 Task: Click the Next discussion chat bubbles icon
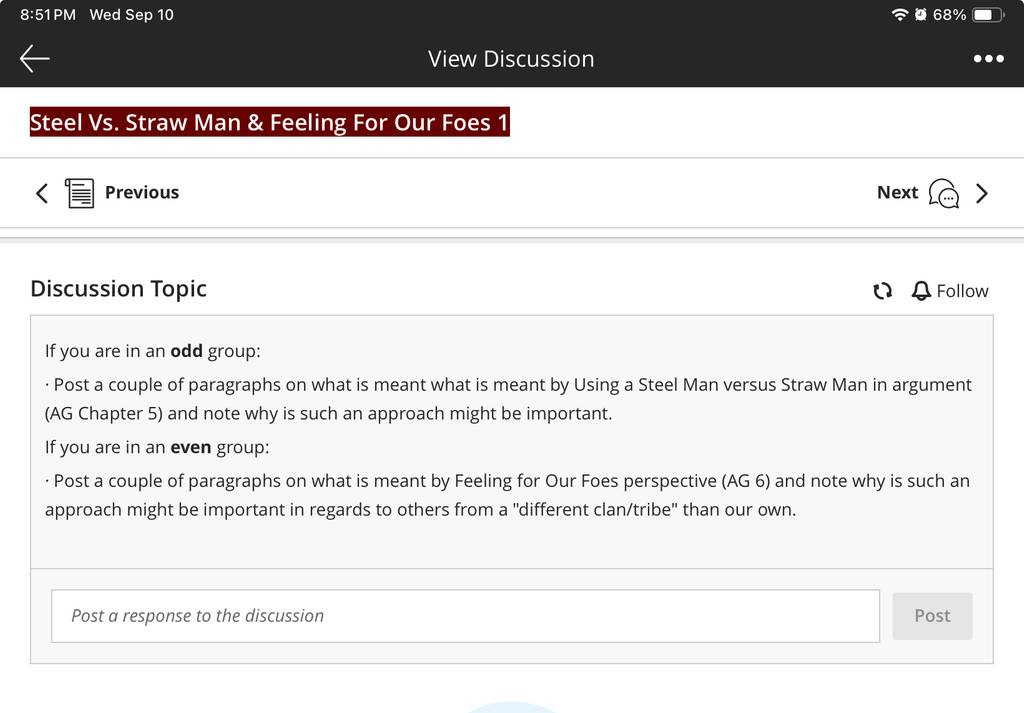tap(944, 193)
